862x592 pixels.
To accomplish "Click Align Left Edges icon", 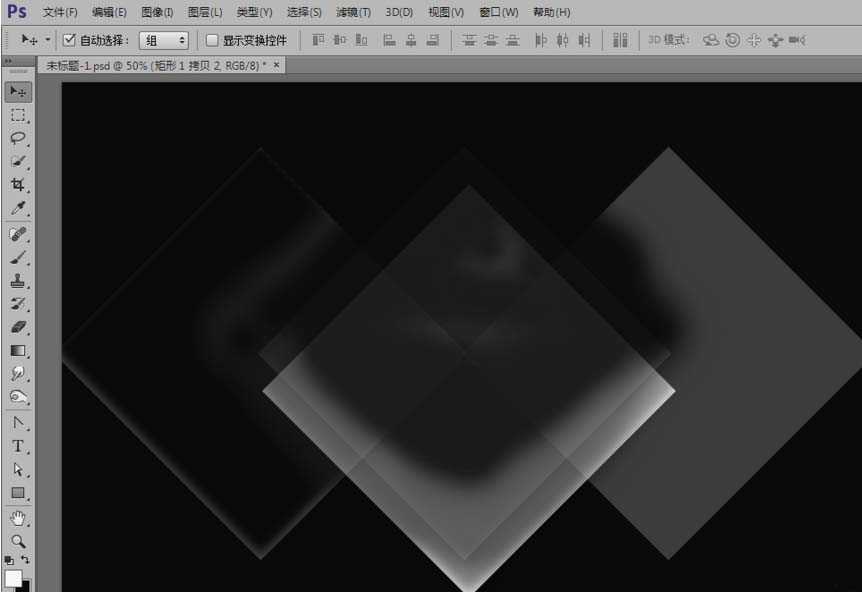I will (389, 40).
